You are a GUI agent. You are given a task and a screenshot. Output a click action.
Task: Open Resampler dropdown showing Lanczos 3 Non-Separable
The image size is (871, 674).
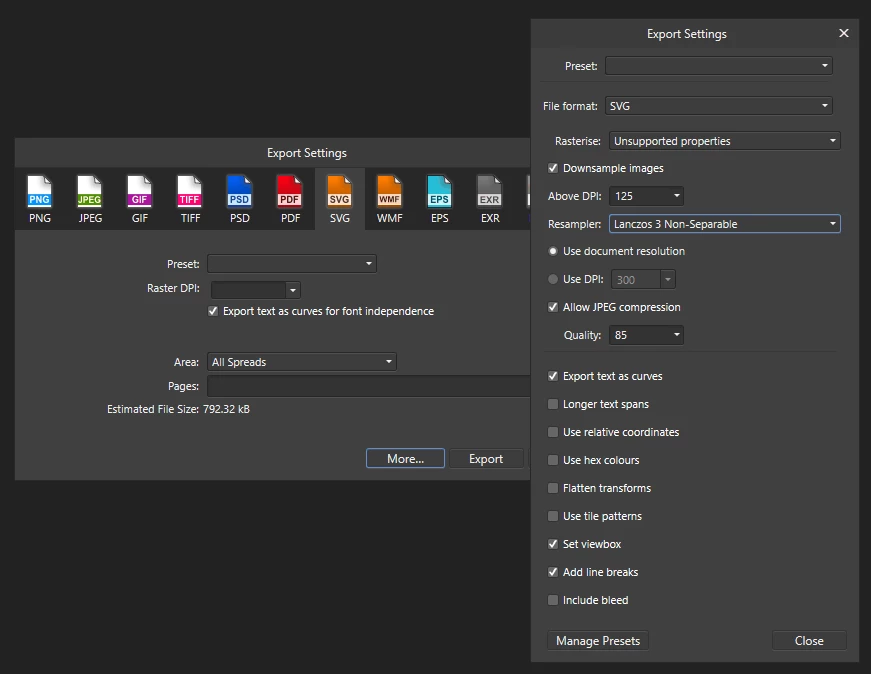tap(724, 224)
